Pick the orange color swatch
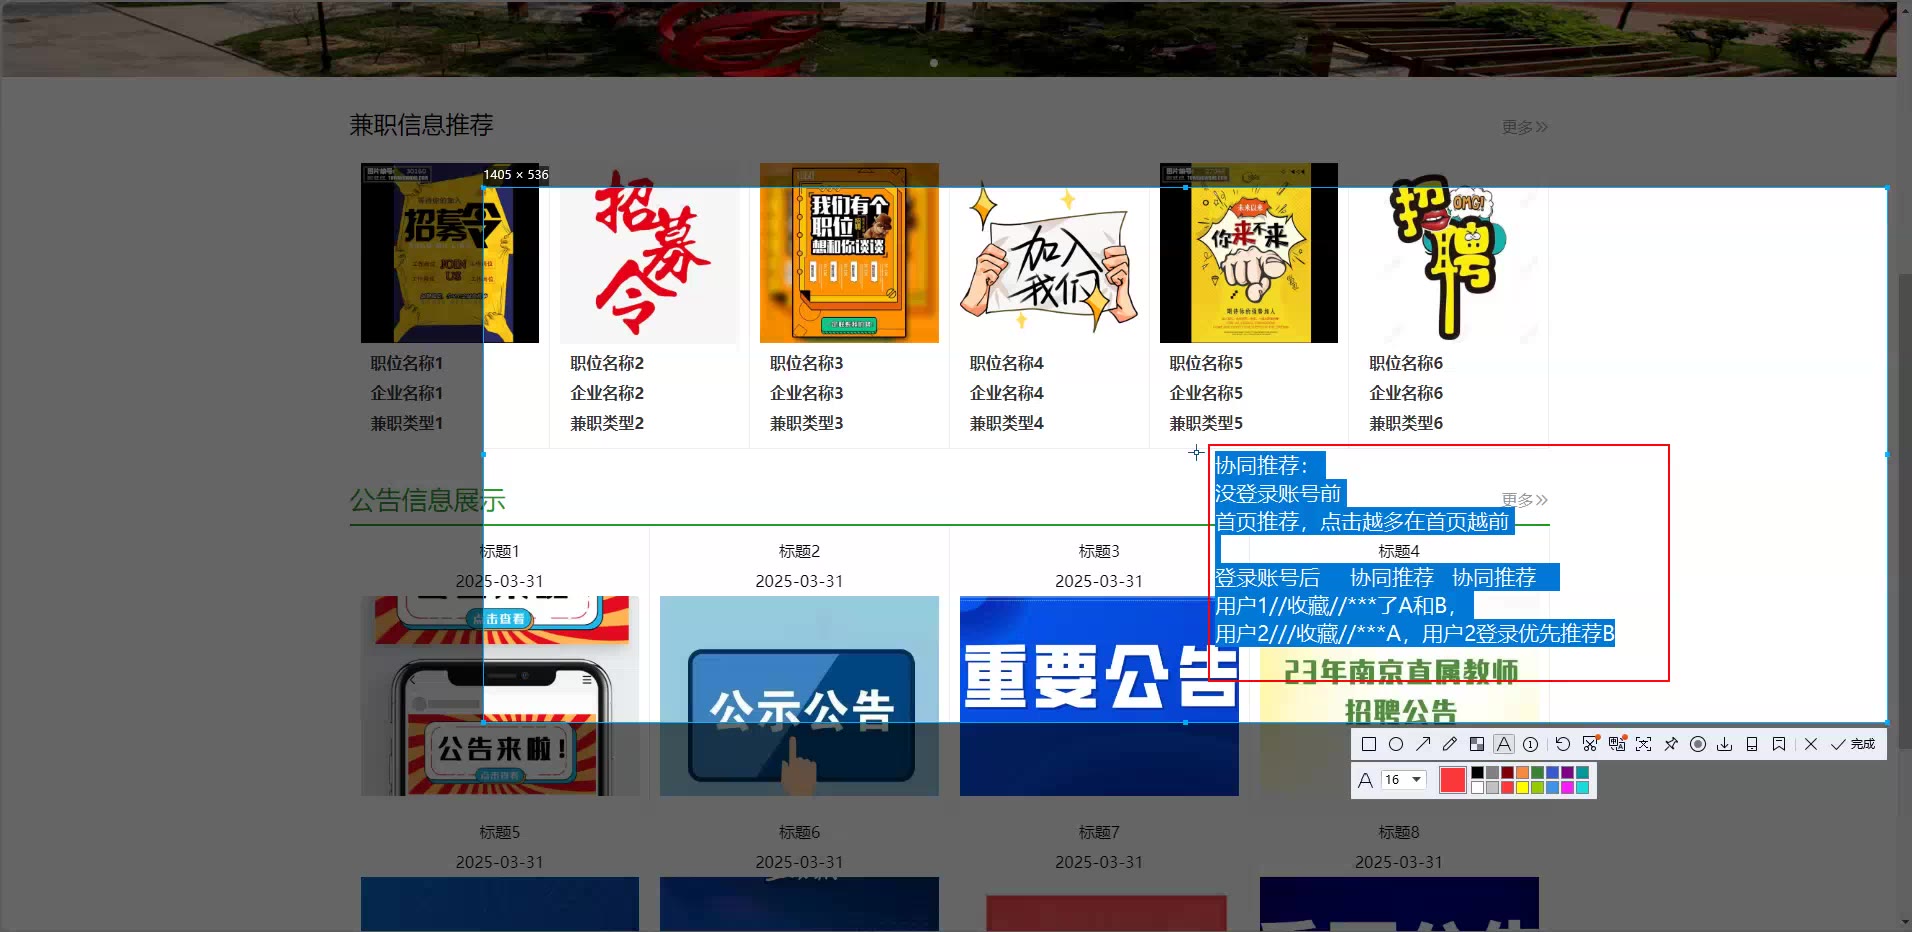The height and width of the screenshot is (932, 1912). point(1522,773)
